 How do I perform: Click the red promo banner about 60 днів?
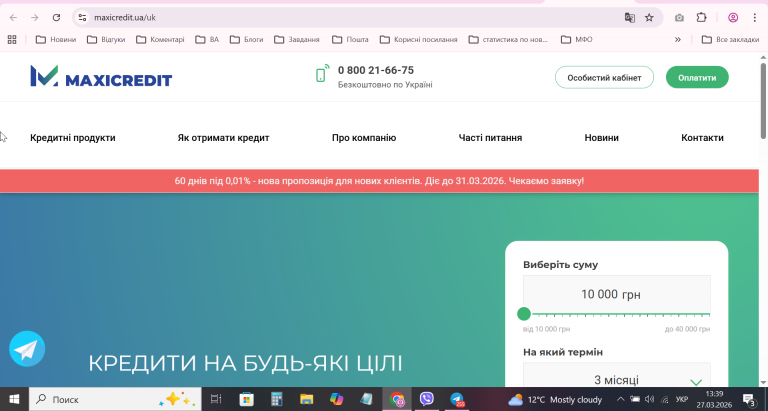pos(379,181)
